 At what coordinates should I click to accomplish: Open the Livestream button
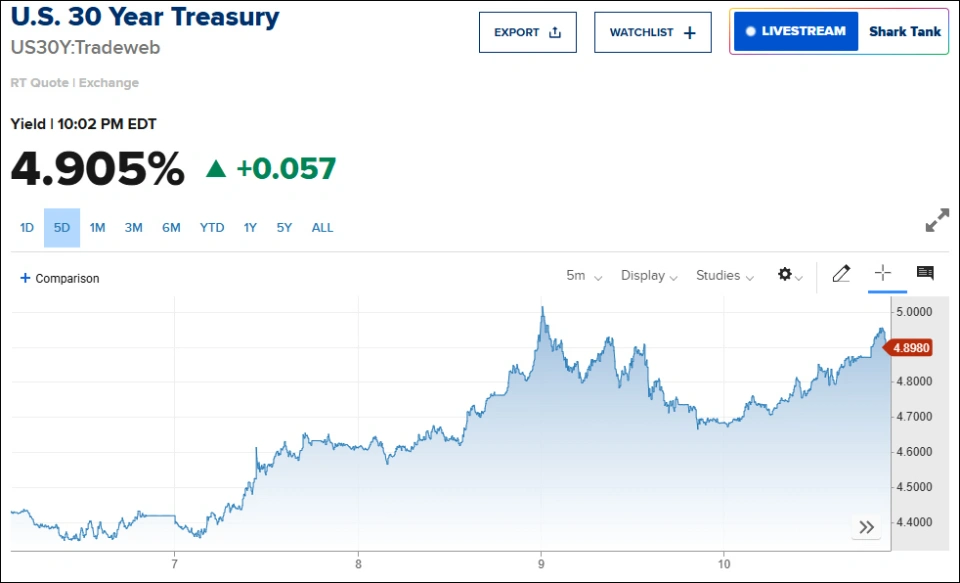click(x=796, y=31)
